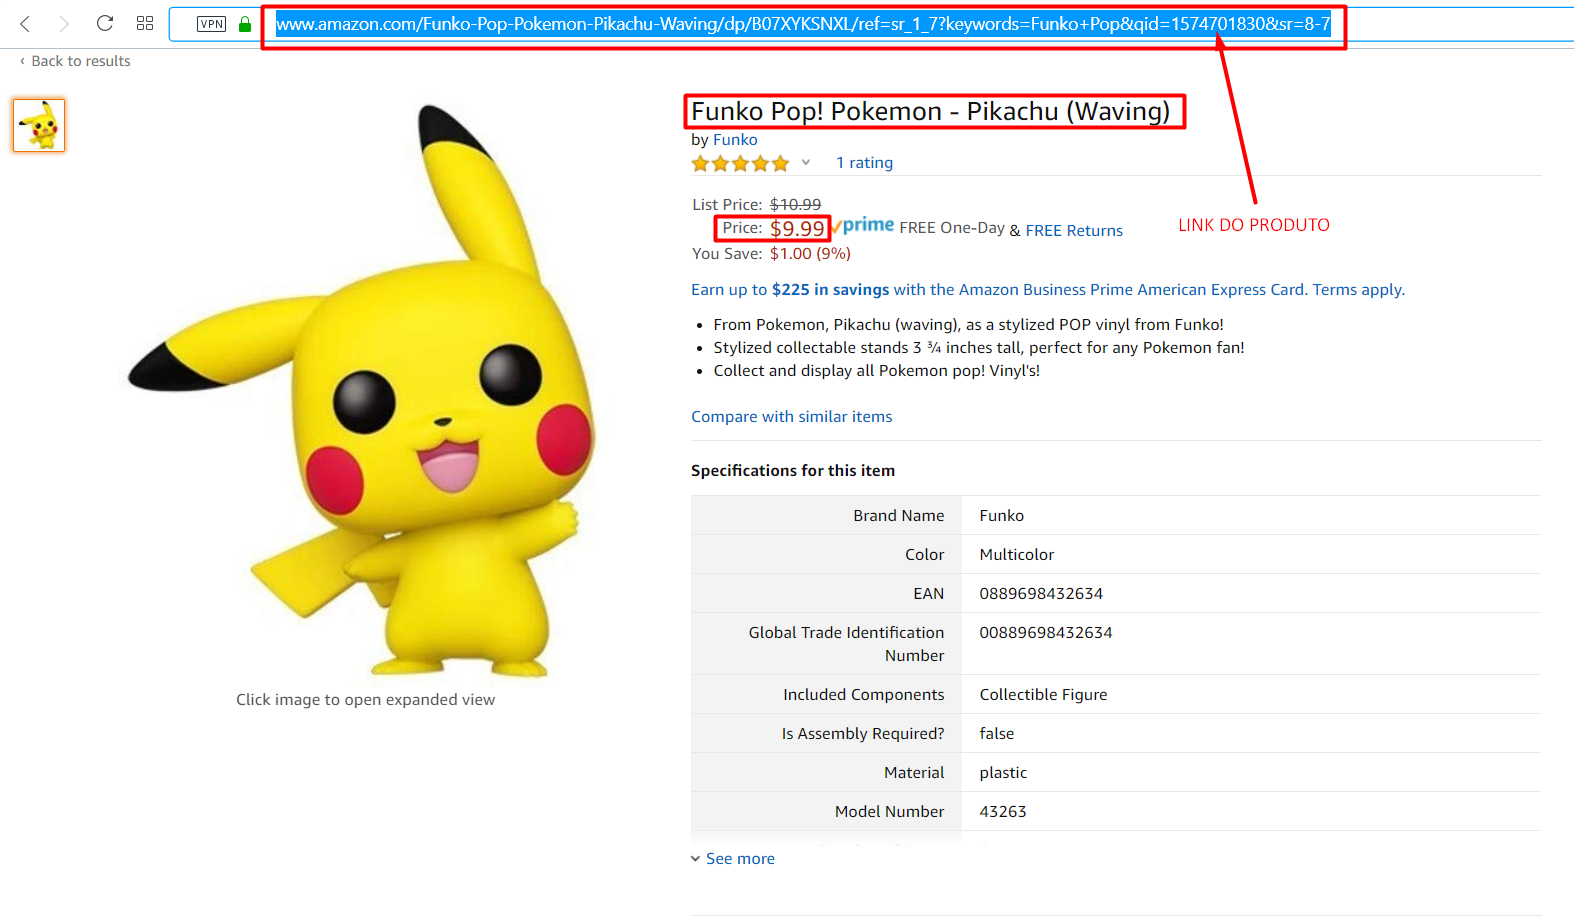Open Compare with similar items link
Screen dimensions: 1574x921
[791, 417]
